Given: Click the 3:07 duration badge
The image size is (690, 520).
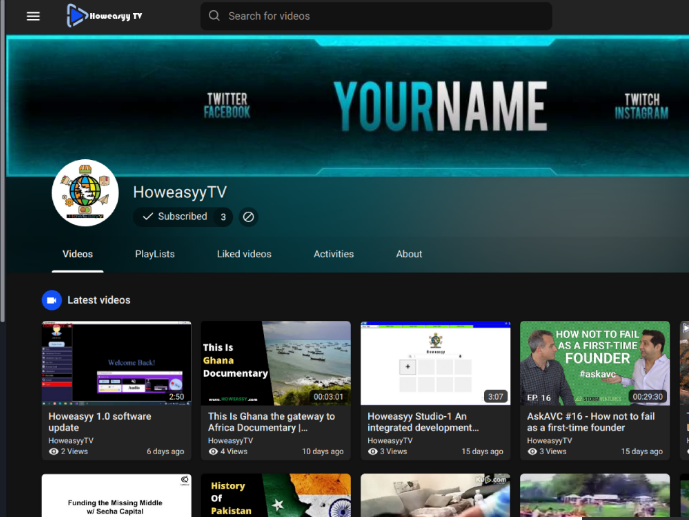Looking at the screenshot, I should click(495, 397).
